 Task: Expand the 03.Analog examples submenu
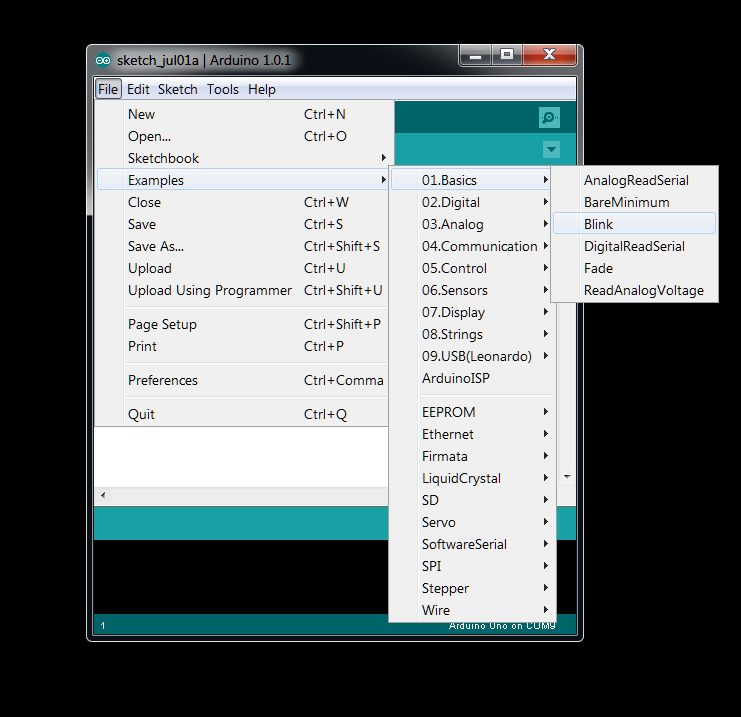tap(473, 225)
